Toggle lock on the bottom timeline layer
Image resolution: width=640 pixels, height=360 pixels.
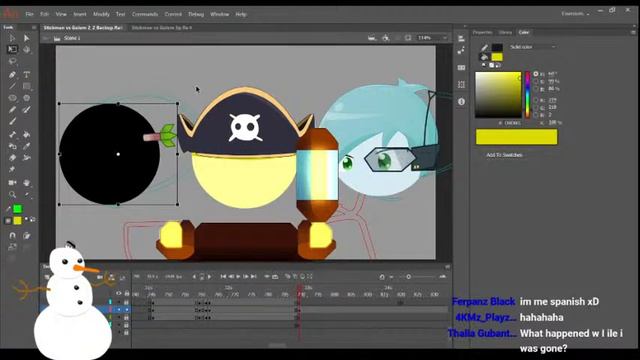pos(127,333)
